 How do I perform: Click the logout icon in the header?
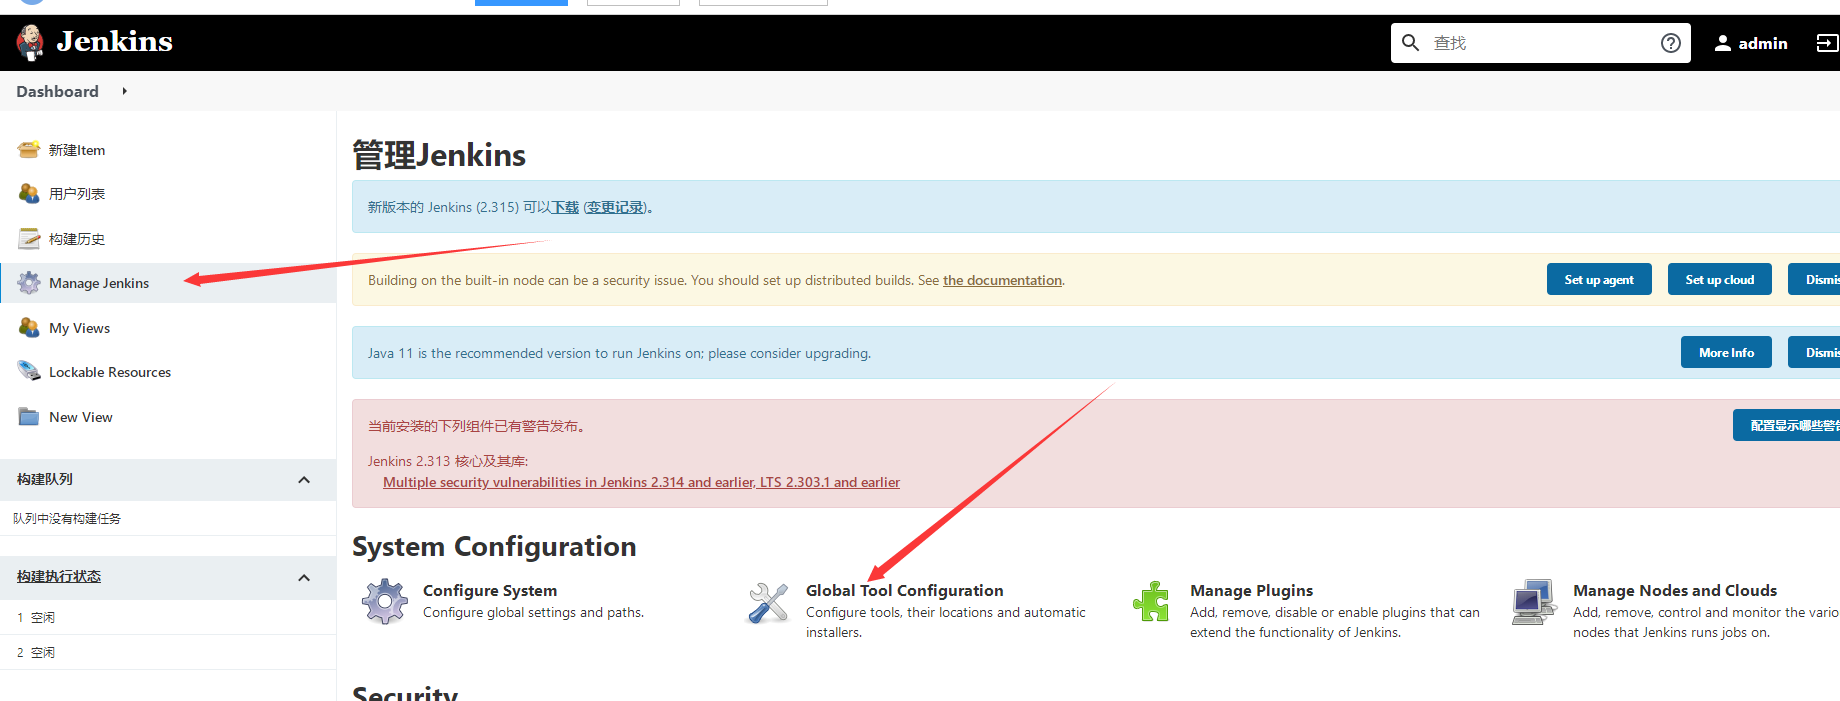click(x=1827, y=43)
